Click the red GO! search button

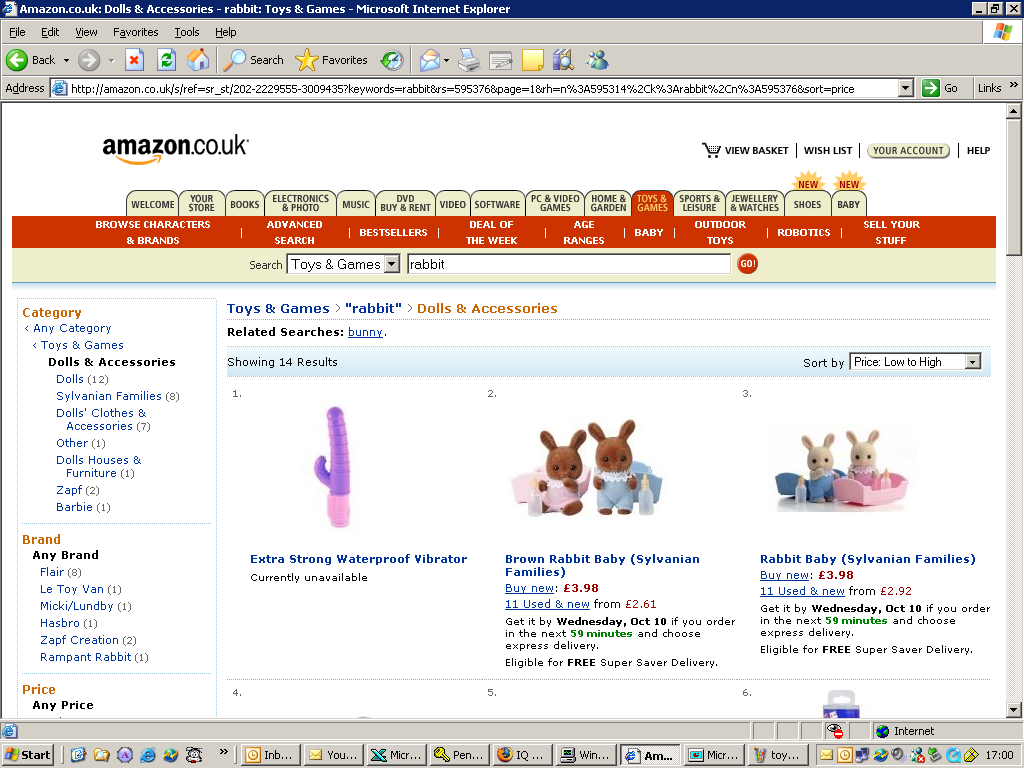click(x=747, y=264)
